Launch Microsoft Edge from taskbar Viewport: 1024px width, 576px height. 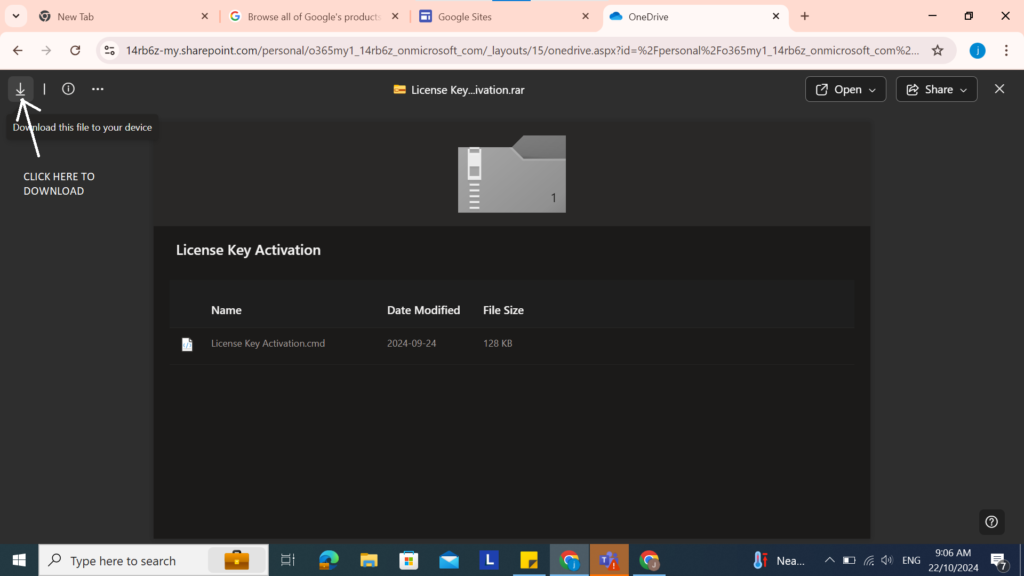coord(328,560)
